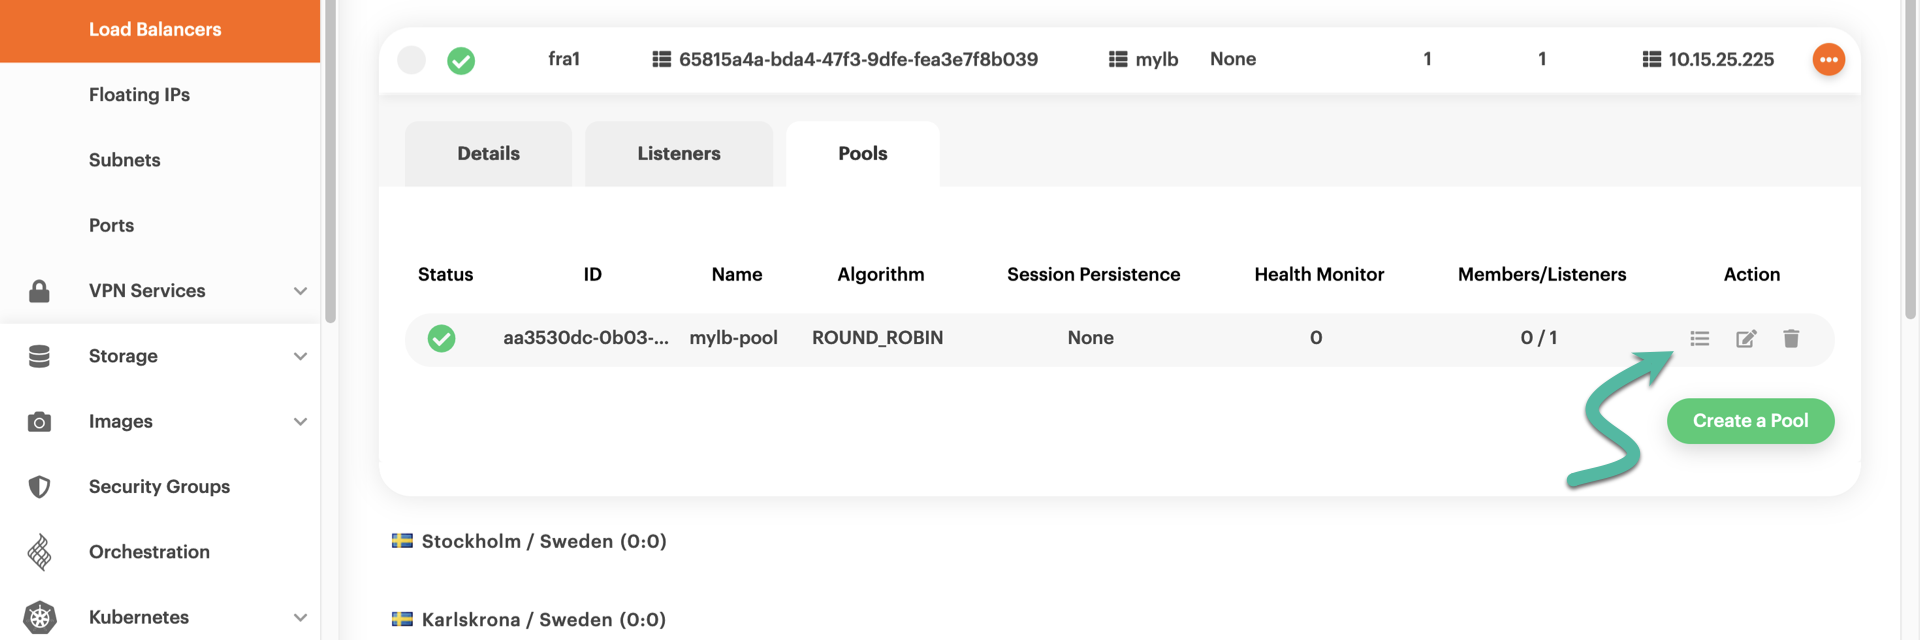Expand the Storage section chevron

tap(300, 356)
